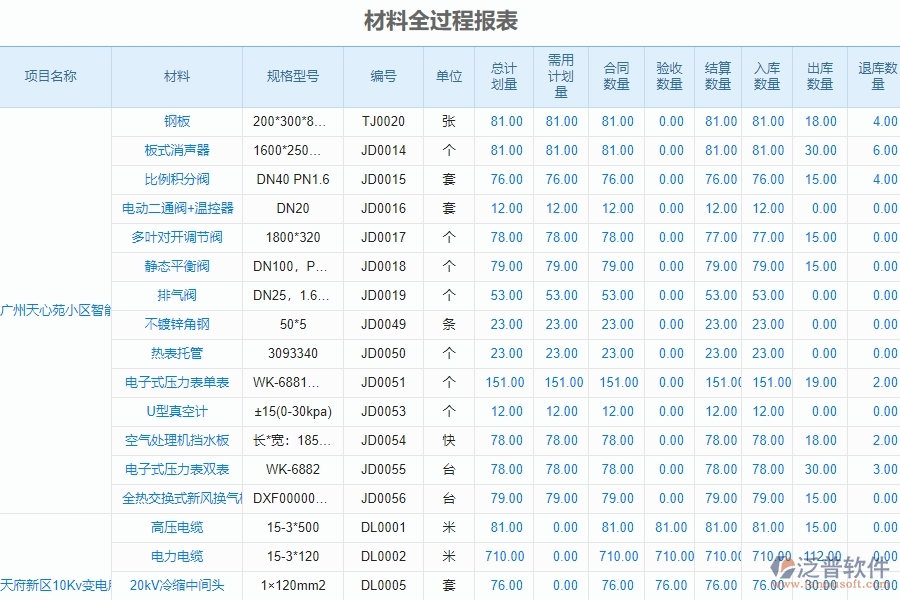Click the 验收数量 column header
900x600 pixels.
click(667, 76)
